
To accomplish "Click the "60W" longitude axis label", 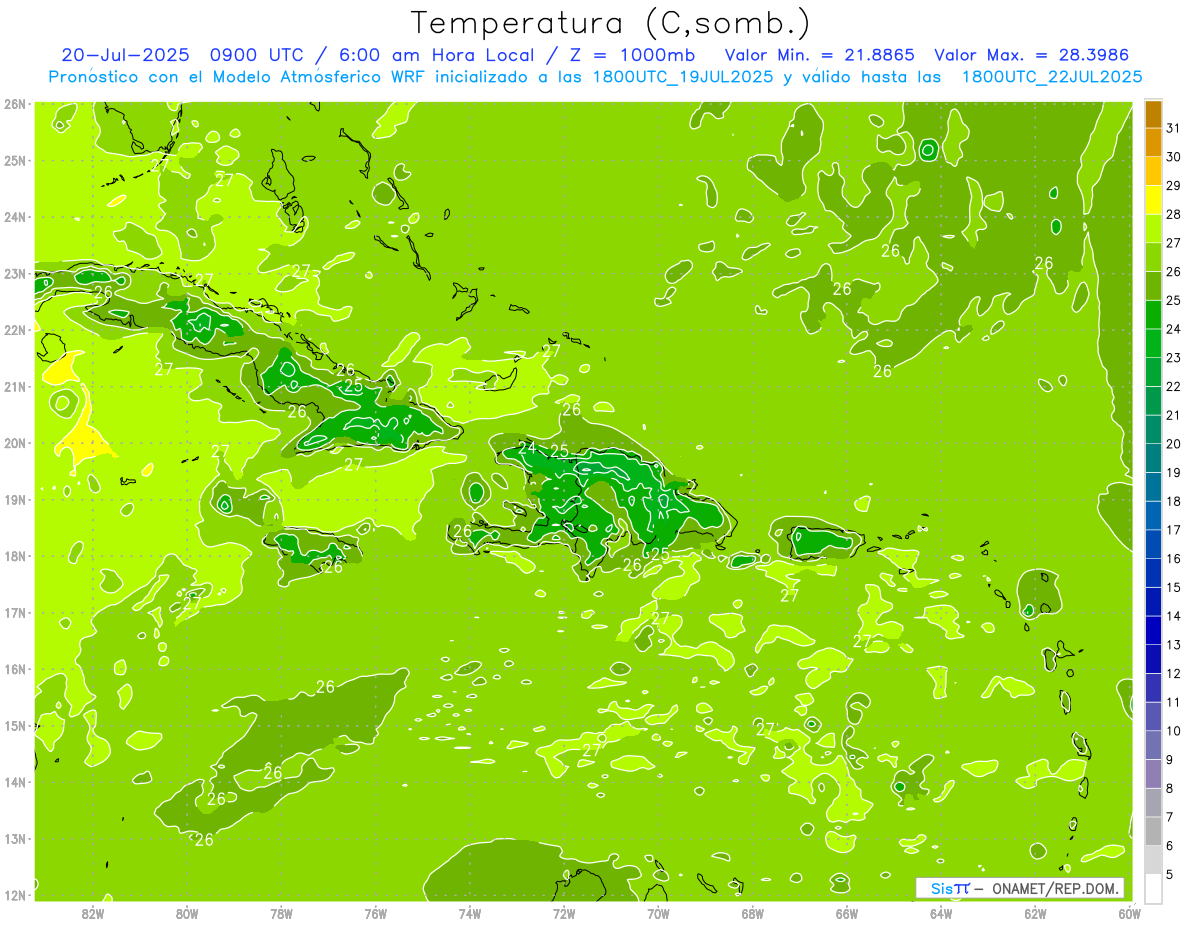I will coord(1130,913).
